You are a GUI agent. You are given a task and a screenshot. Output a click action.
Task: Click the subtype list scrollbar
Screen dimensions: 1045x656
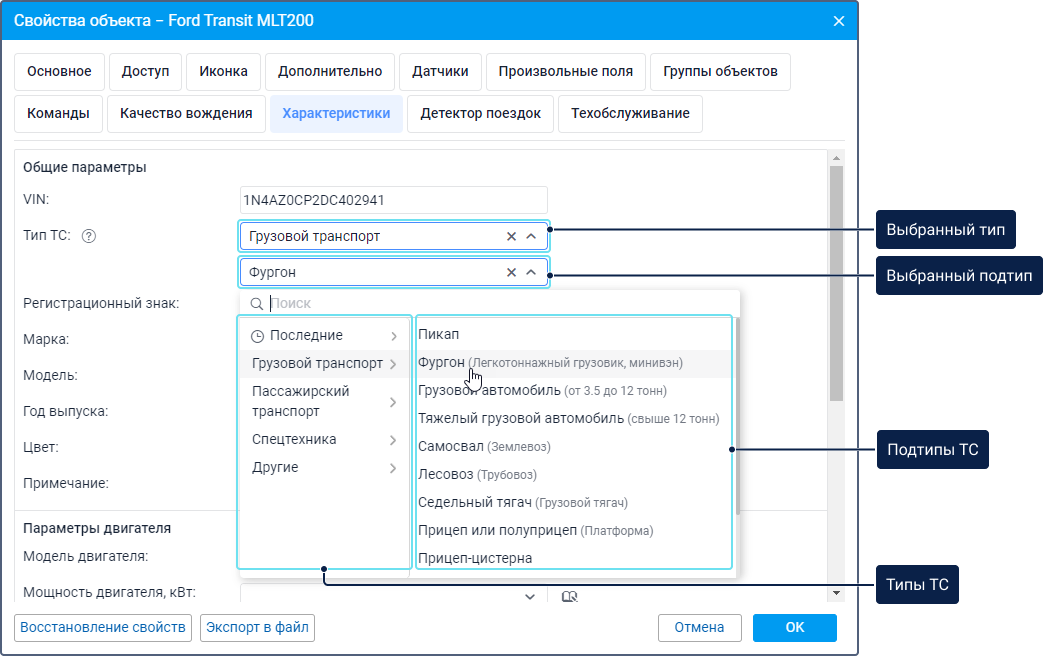coord(738,417)
